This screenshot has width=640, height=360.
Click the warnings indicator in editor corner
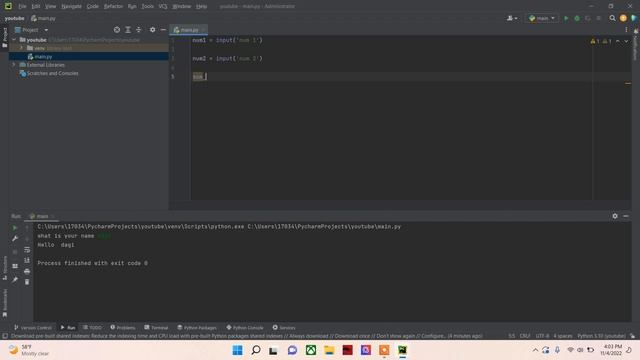click(x=601, y=41)
